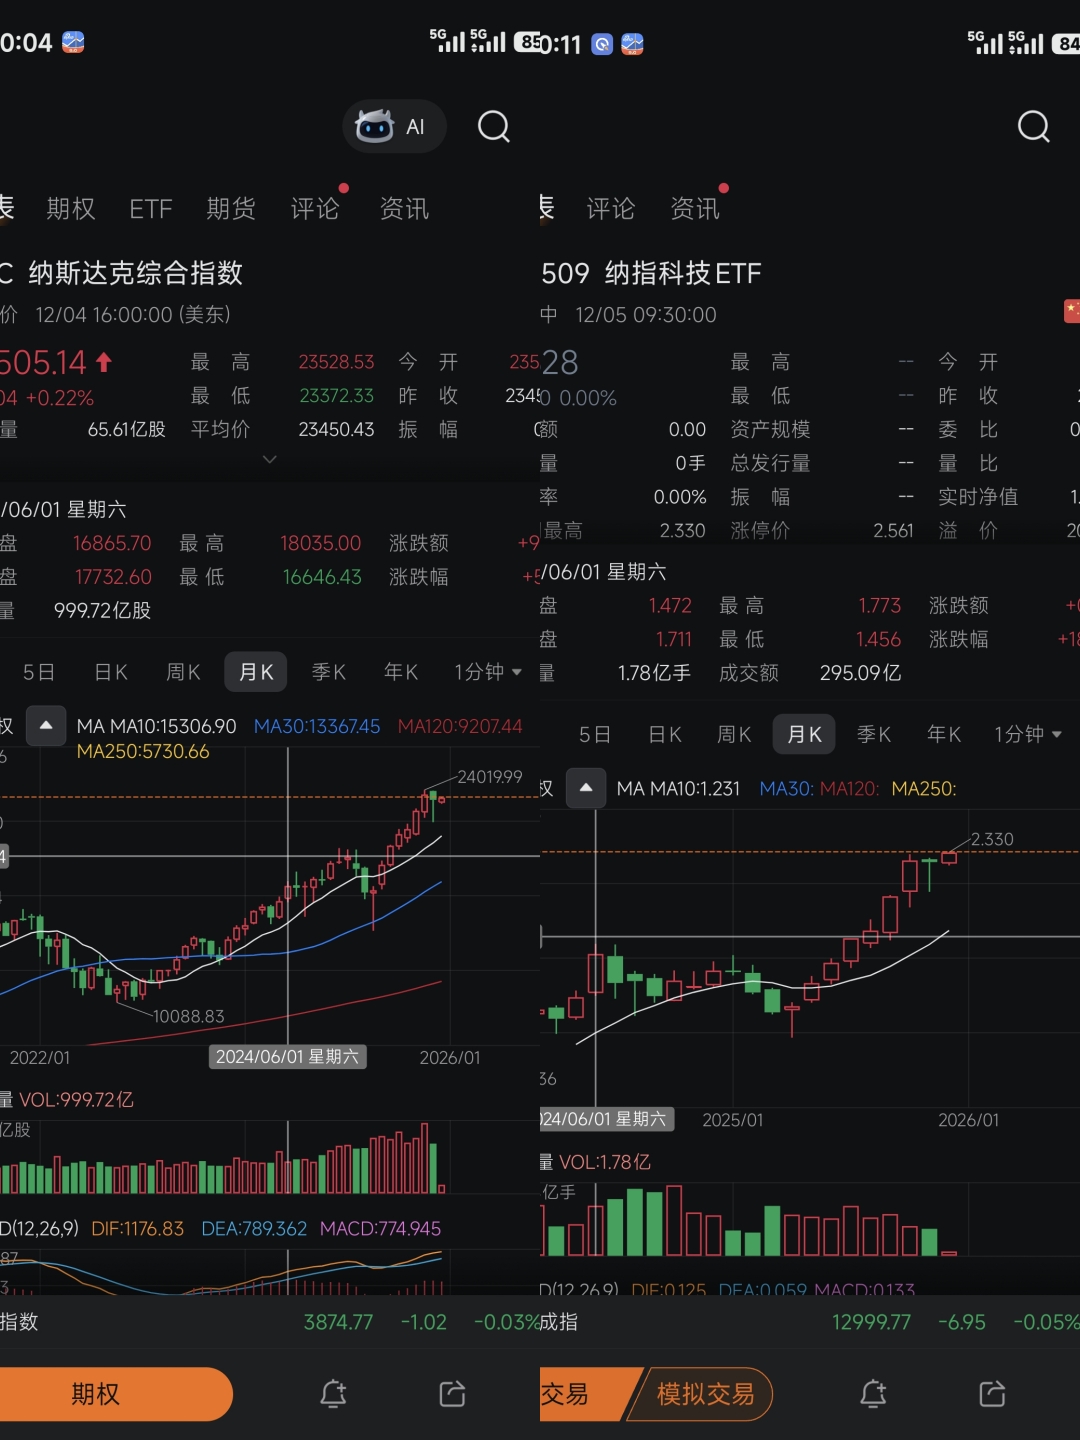
Task: Tap VOL:1.78亿 volume label
Action: 605,1162
